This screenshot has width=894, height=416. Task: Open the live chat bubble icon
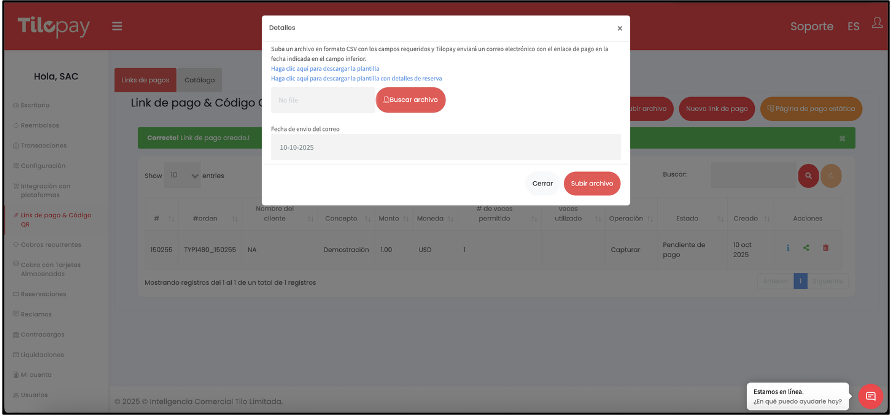tap(870, 396)
